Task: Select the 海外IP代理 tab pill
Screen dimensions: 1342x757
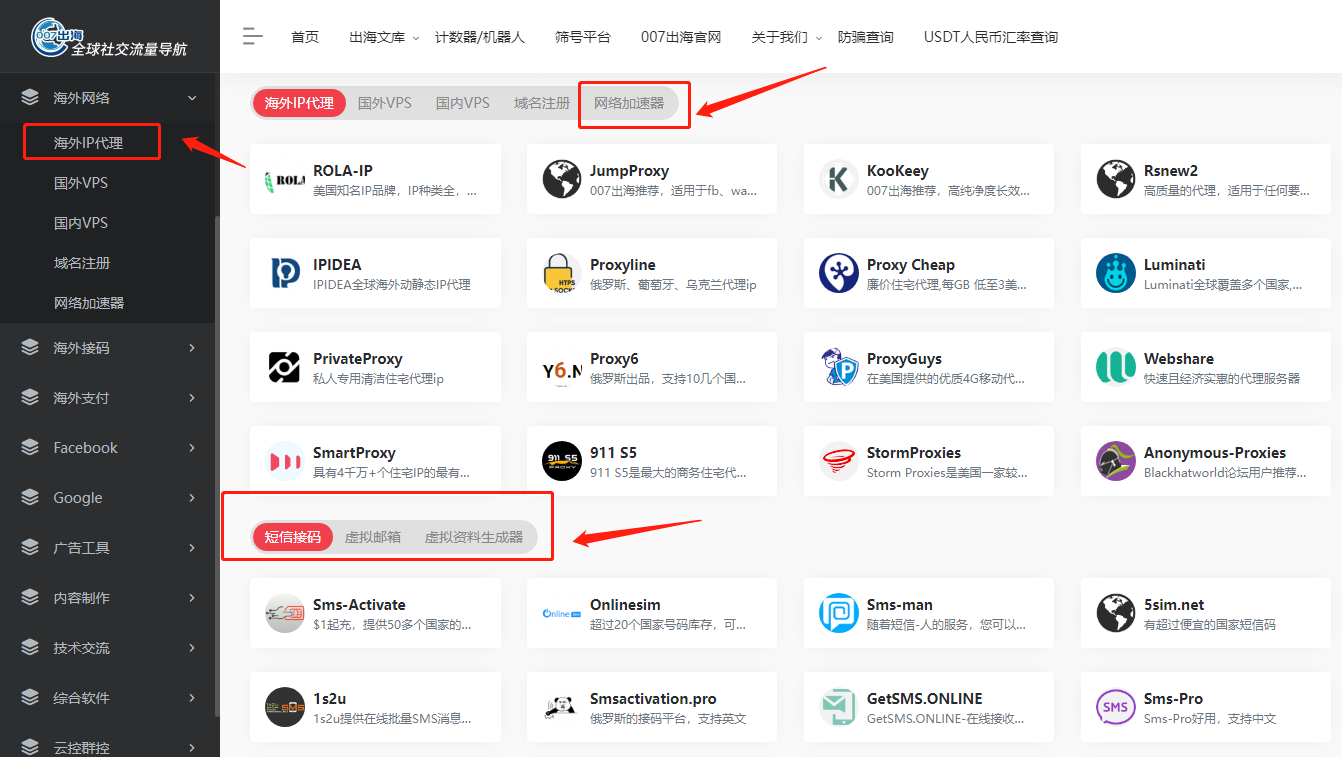Action: (x=299, y=103)
